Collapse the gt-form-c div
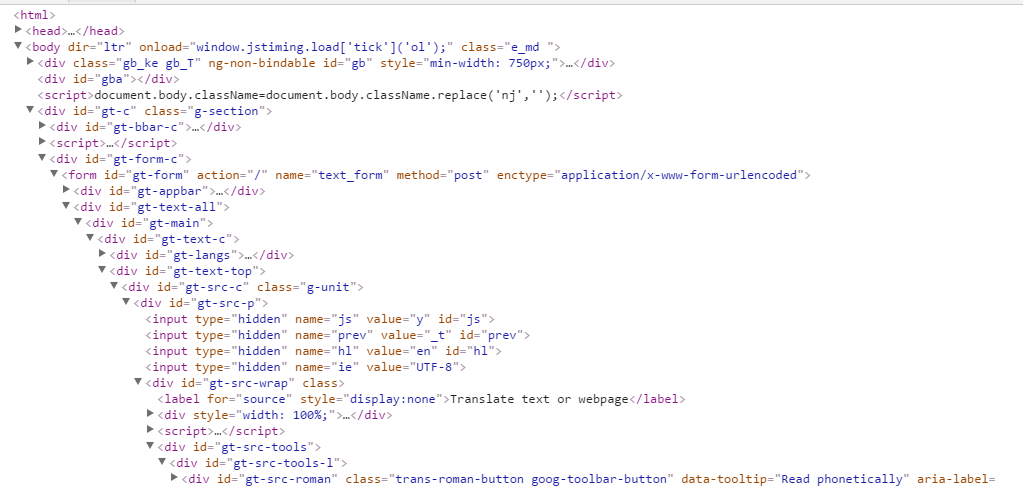The width and height of the screenshot is (1023, 489). [42, 158]
